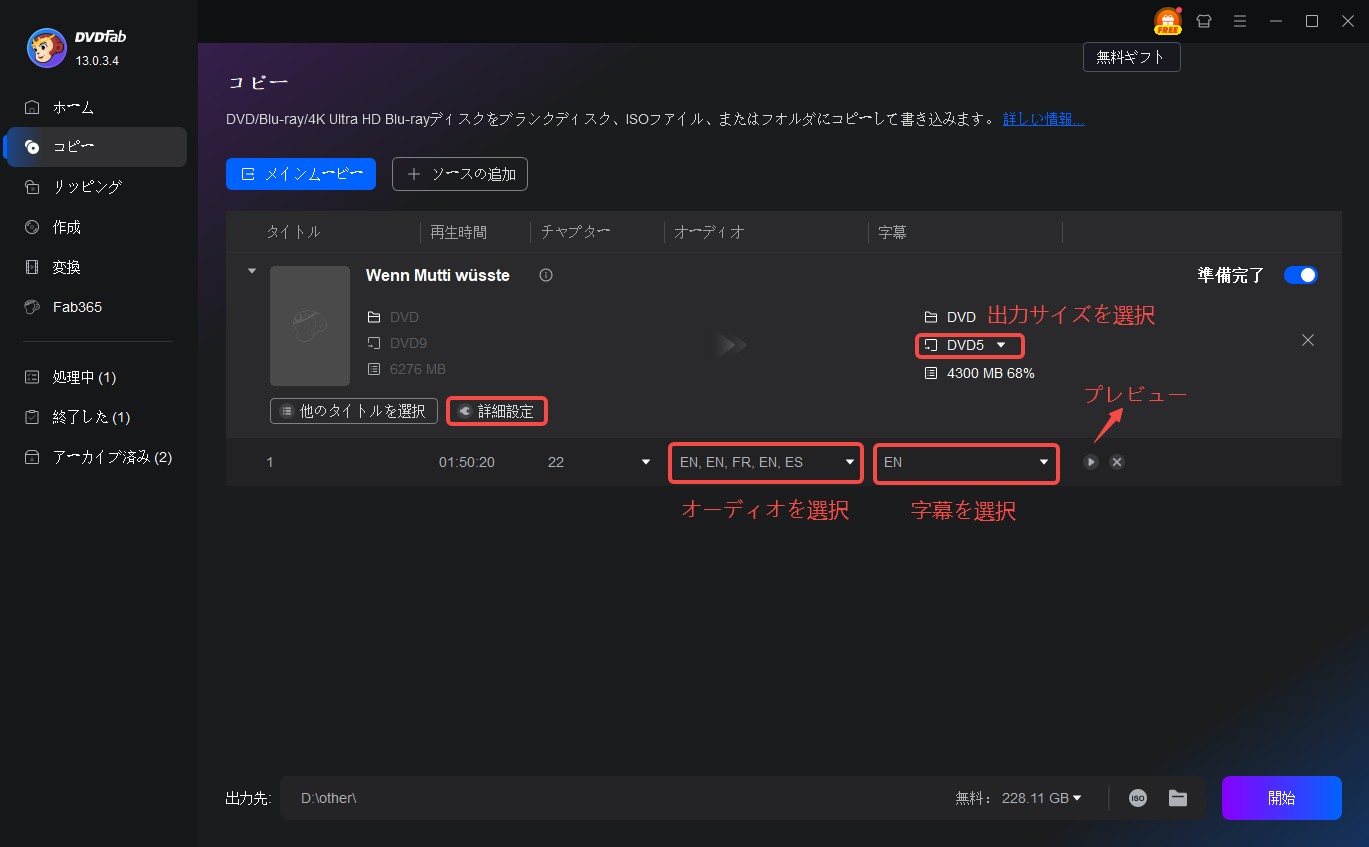1369x847 pixels.
Task: Click the DVDFab monkey logo
Action: pyautogui.click(x=46, y=47)
